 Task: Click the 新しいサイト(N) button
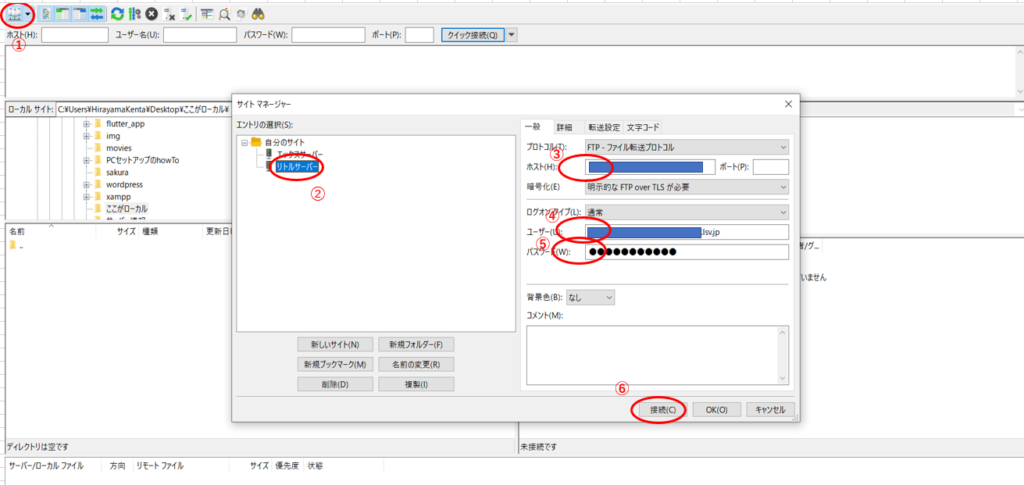point(335,344)
